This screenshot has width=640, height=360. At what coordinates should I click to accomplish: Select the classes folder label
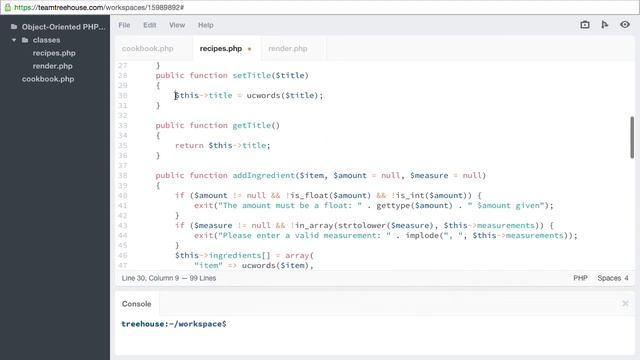click(x=46, y=40)
